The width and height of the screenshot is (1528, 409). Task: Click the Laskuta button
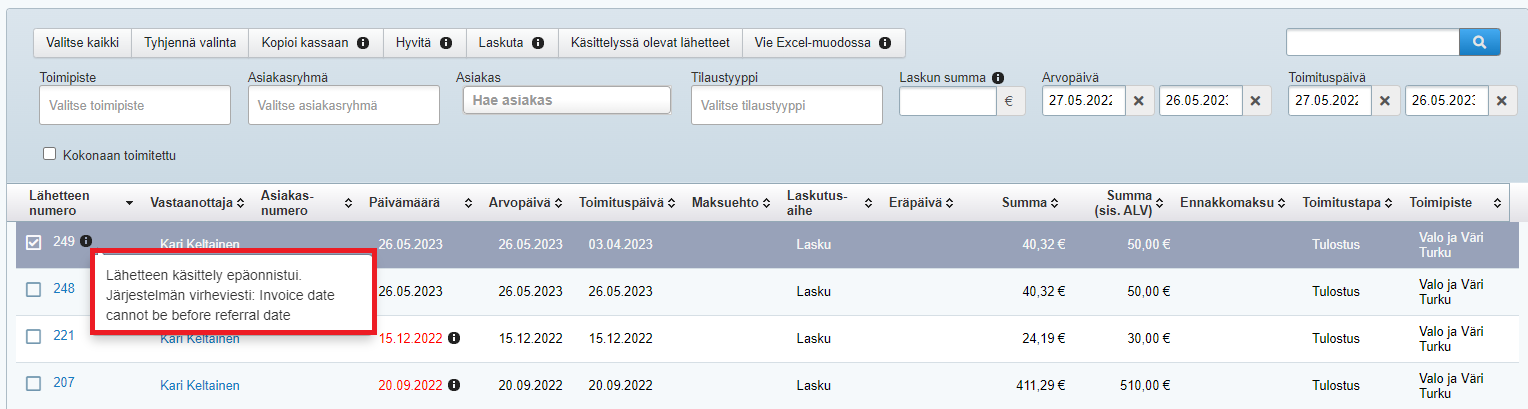click(x=511, y=43)
